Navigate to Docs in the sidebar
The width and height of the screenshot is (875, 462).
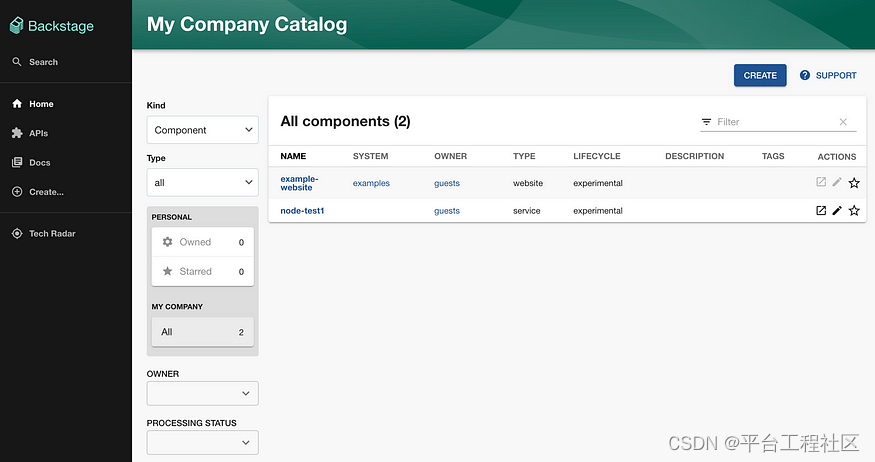click(39, 163)
